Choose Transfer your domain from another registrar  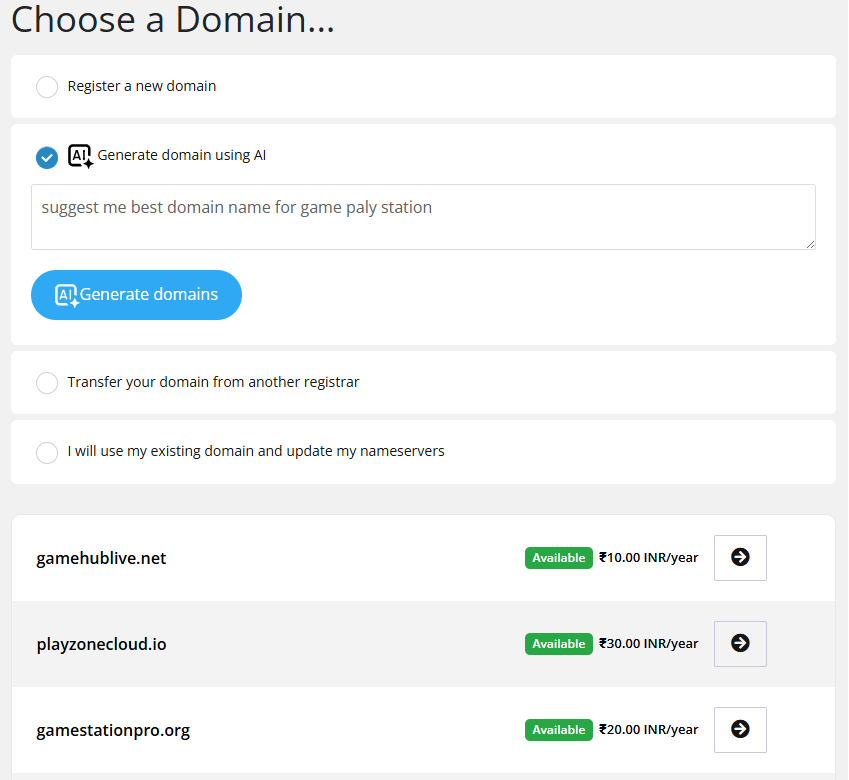click(x=47, y=383)
